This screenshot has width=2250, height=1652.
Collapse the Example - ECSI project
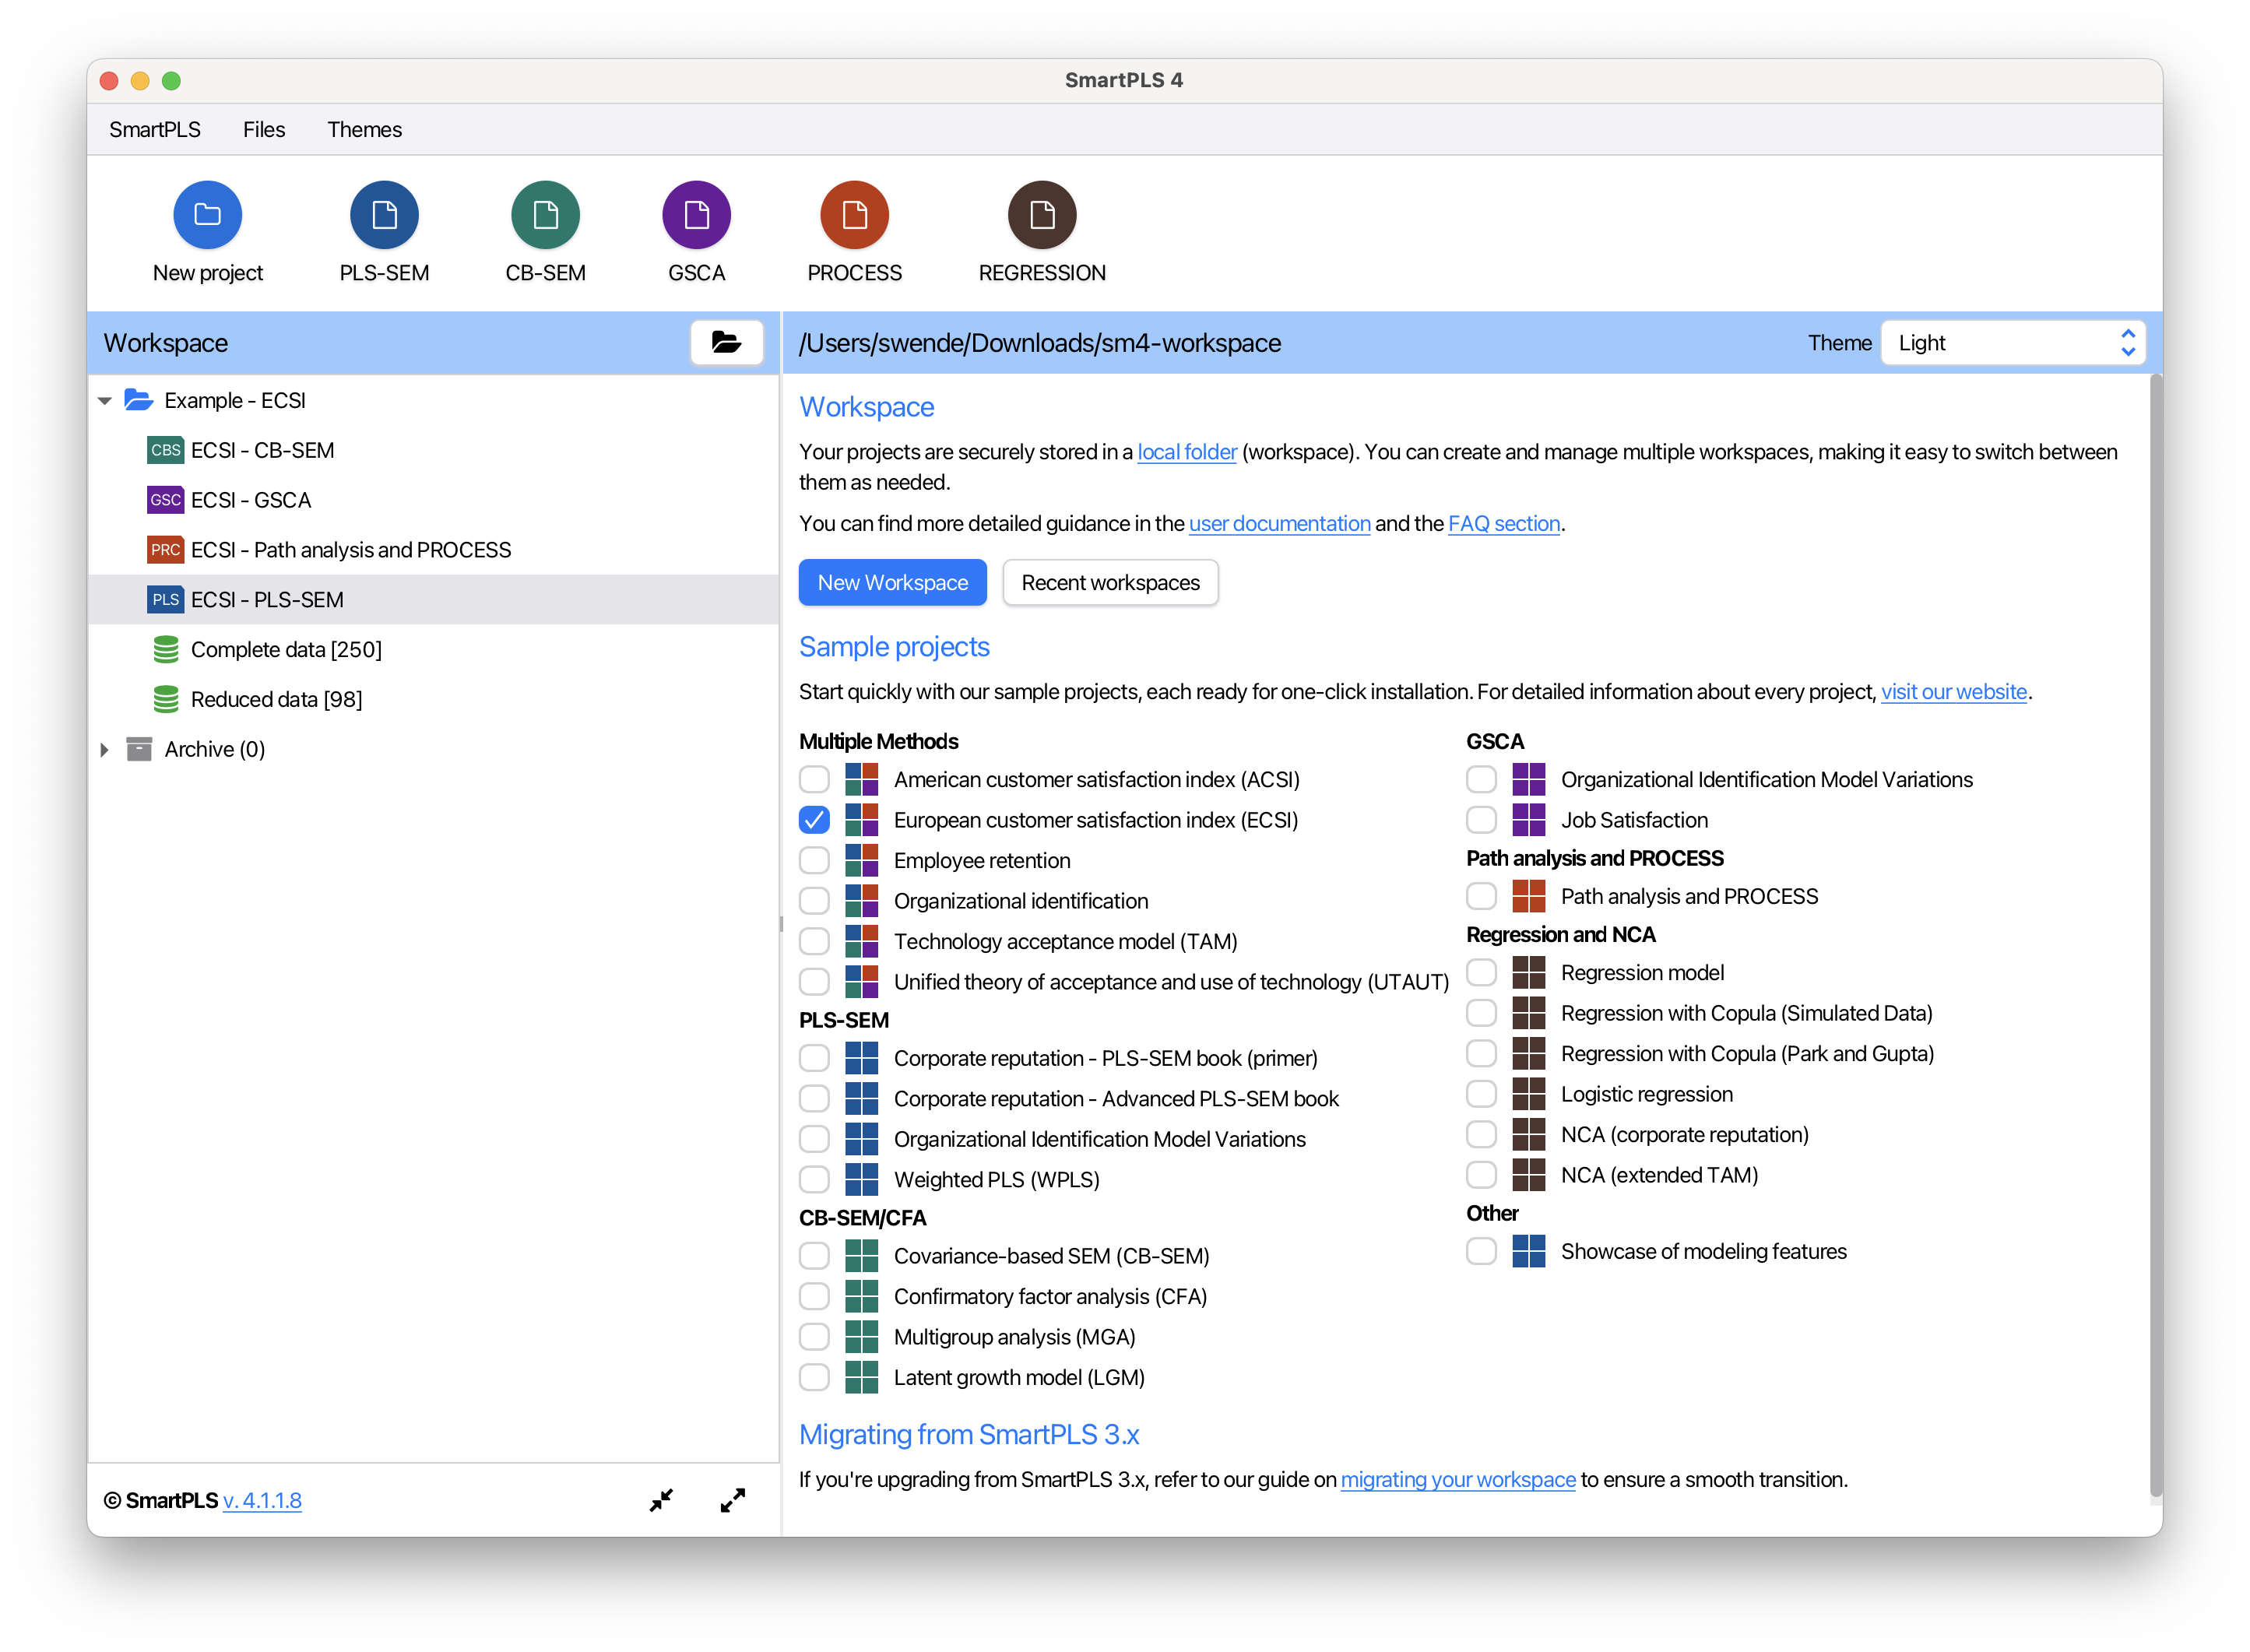[x=106, y=400]
